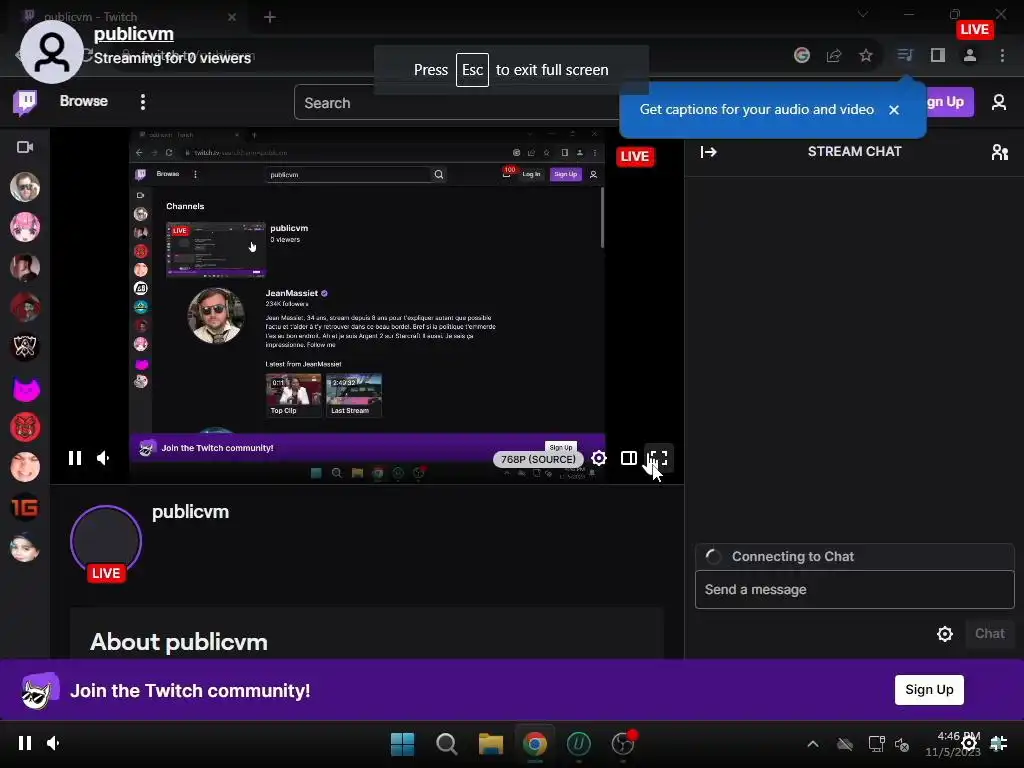Open the three-dot menu beside Browse
Viewport: 1024px width, 768px height.
[142, 102]
